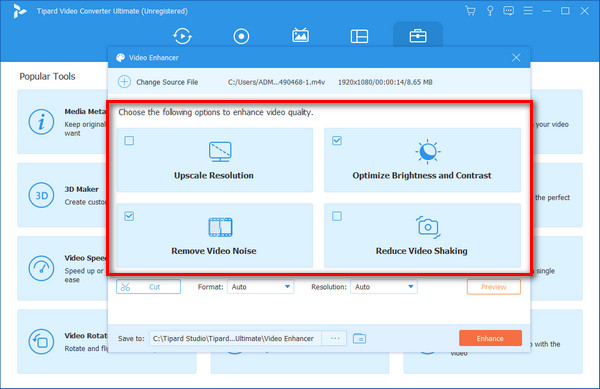Screen dimensions: 600x389
Task: Click the Reduce Video Shaking camera icon
Action: (428, 227)
